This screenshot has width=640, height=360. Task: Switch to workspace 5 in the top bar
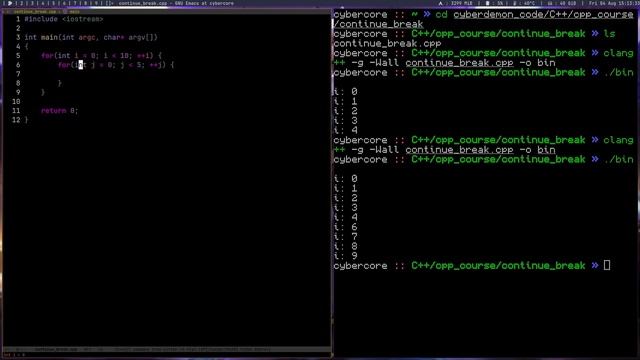click(x=53, y=3)
